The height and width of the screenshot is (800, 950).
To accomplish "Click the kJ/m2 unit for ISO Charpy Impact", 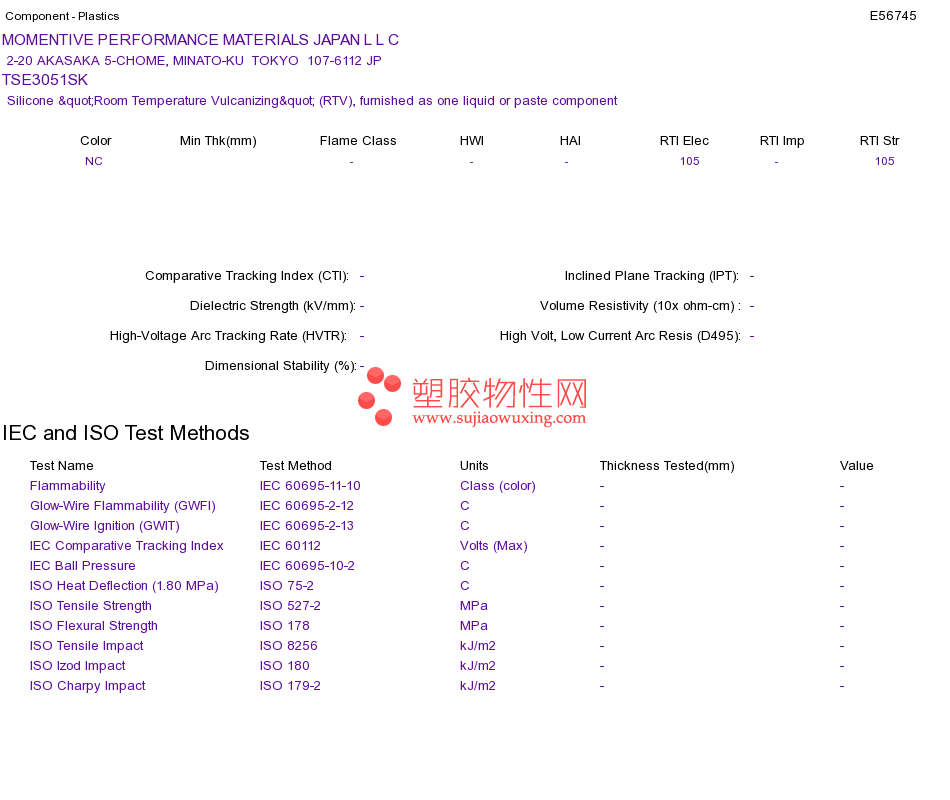I will click(x=478, y=686).
